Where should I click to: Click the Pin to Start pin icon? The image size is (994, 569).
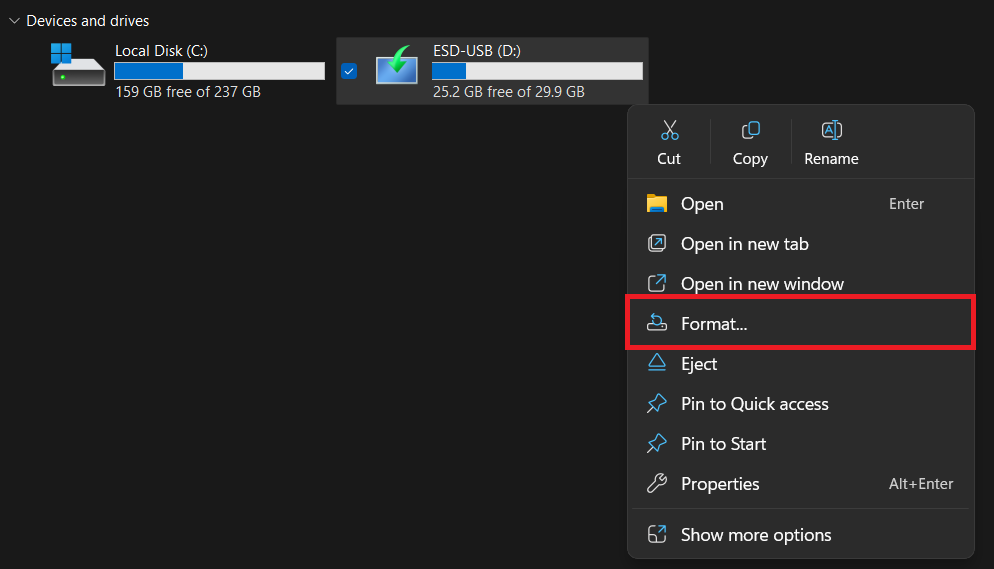point(657,443)
